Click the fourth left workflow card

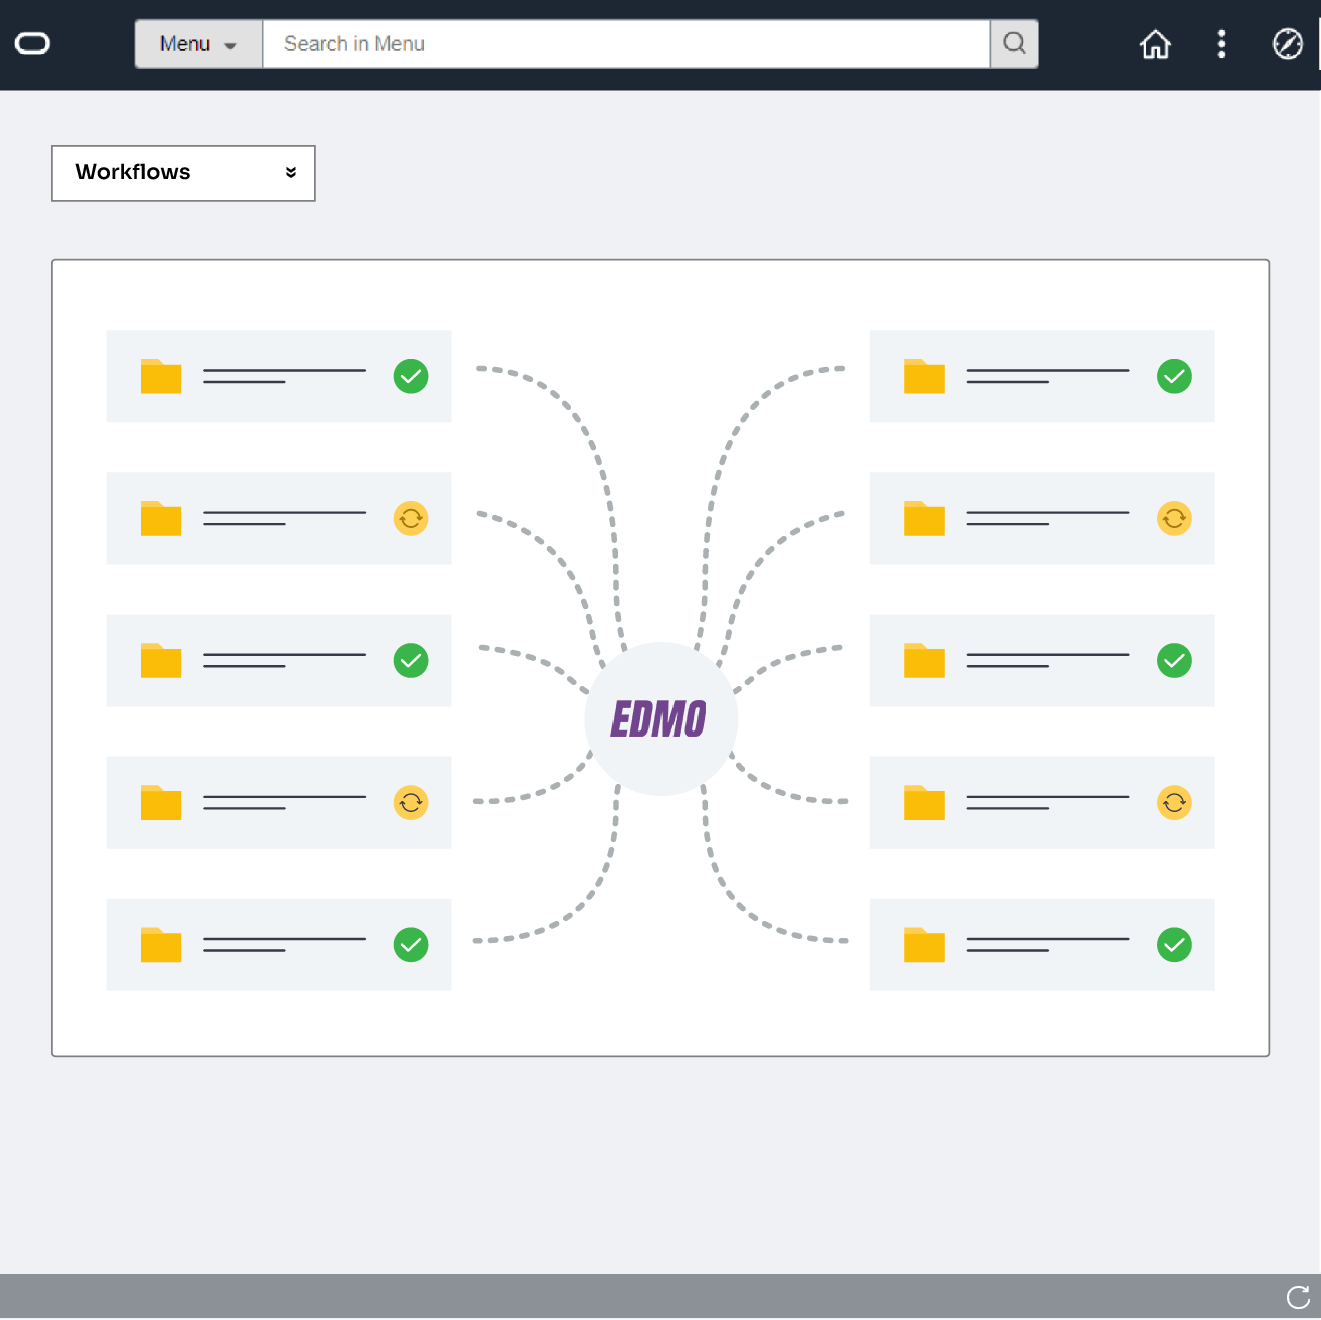[x=278, y=803]
